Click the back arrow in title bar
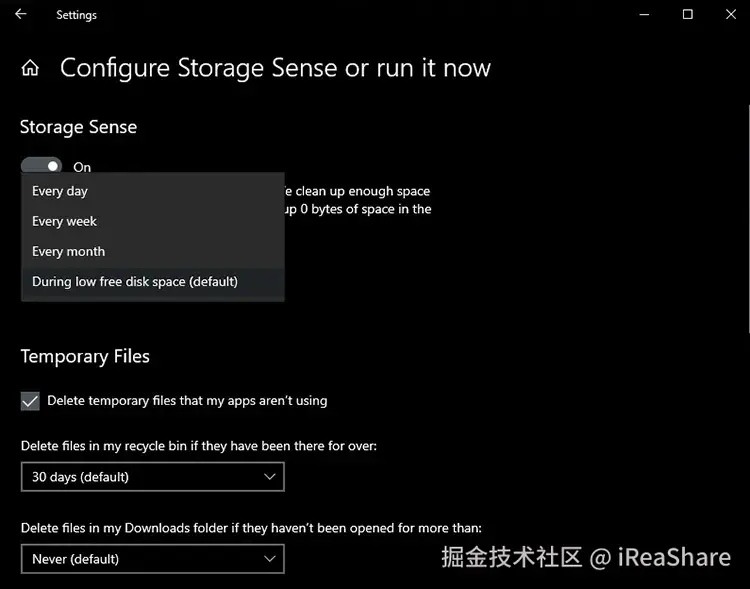The image size is (750, 589). [x=21, y=14]
